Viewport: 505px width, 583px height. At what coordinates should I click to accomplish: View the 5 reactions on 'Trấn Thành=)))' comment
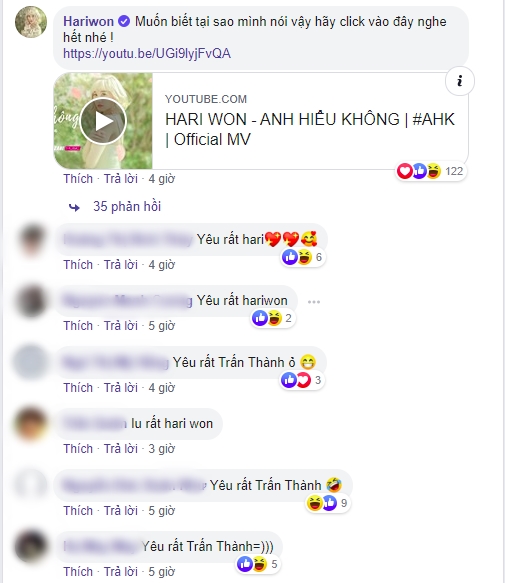(x=258, y=564)
